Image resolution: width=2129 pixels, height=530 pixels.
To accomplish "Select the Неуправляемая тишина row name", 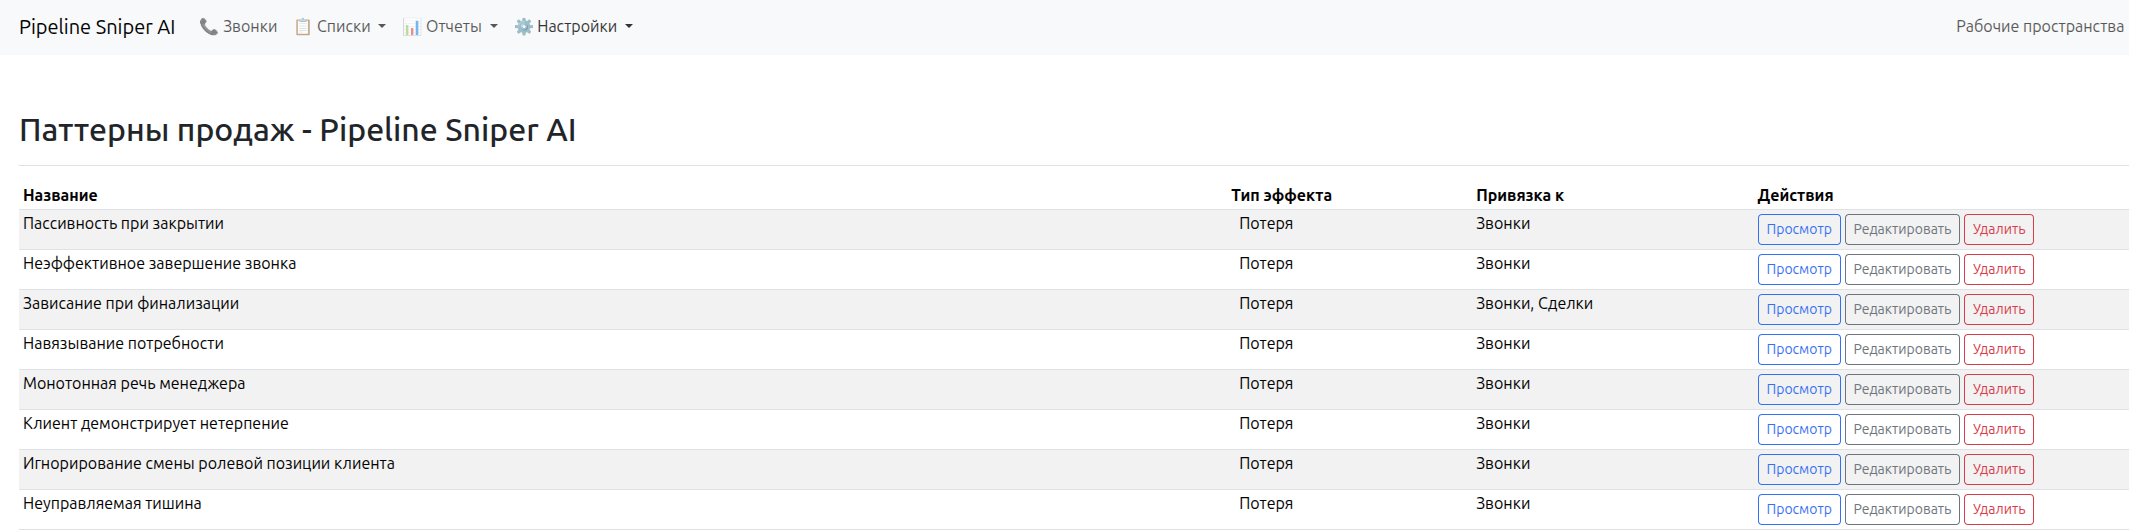I will coord(112,504).
